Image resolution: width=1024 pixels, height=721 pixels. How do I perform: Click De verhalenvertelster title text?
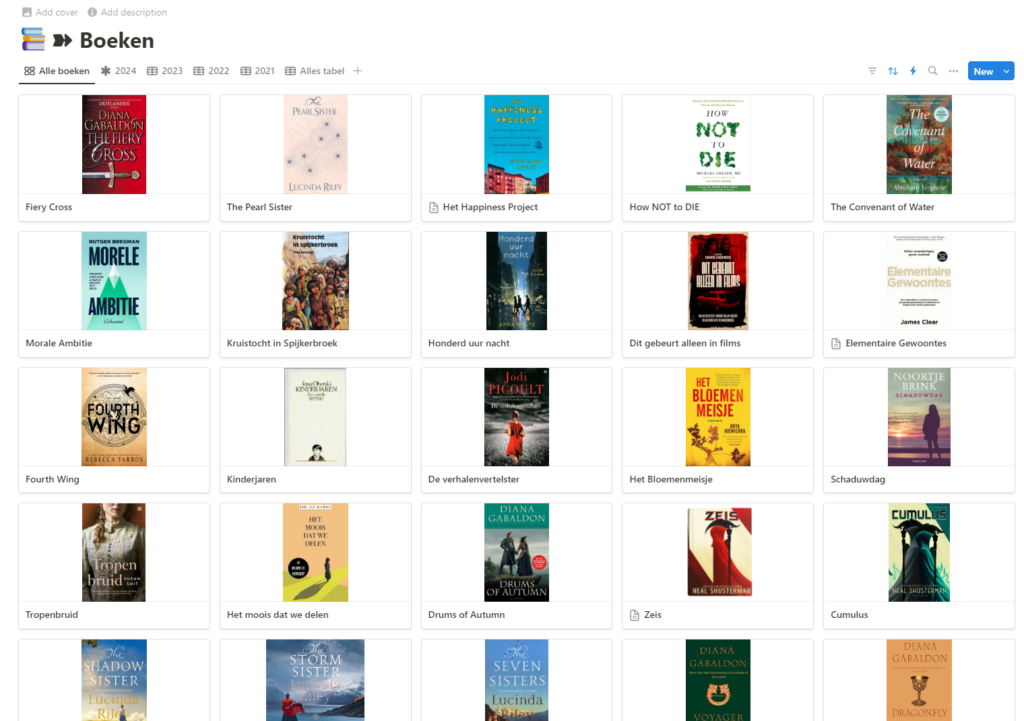coord(473,479)
